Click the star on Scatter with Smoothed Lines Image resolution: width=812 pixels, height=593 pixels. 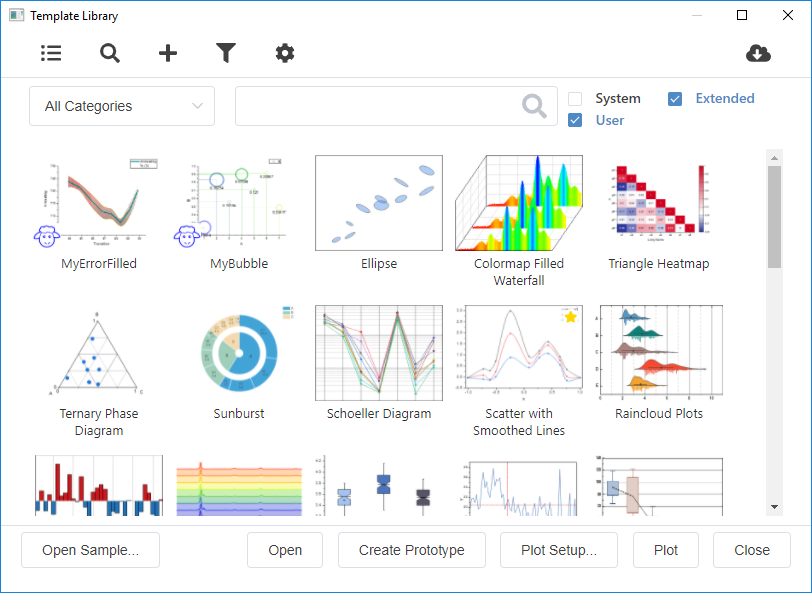[x=571, y=316]
